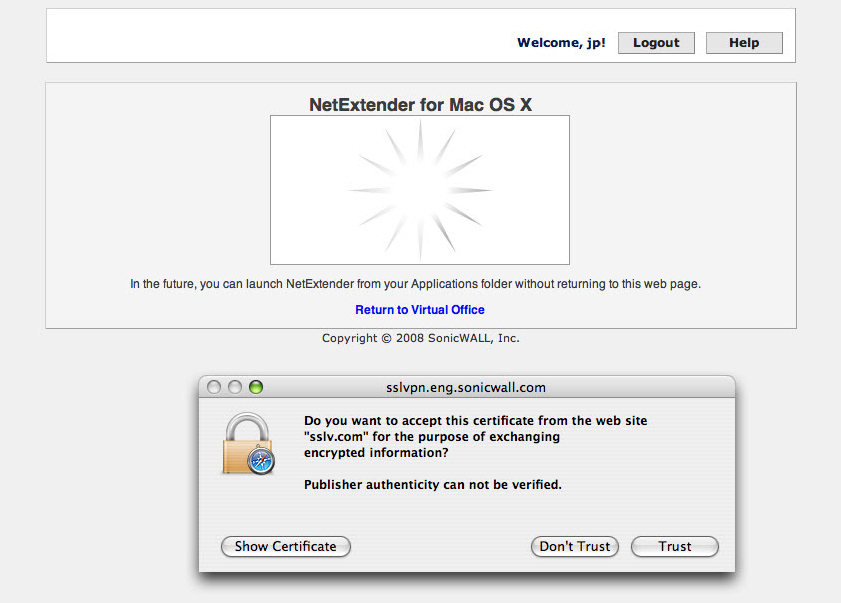Click the Safari compass badge on padlock
The width and height of the screenshot is (841, 603).
click(x=261, y=461)
